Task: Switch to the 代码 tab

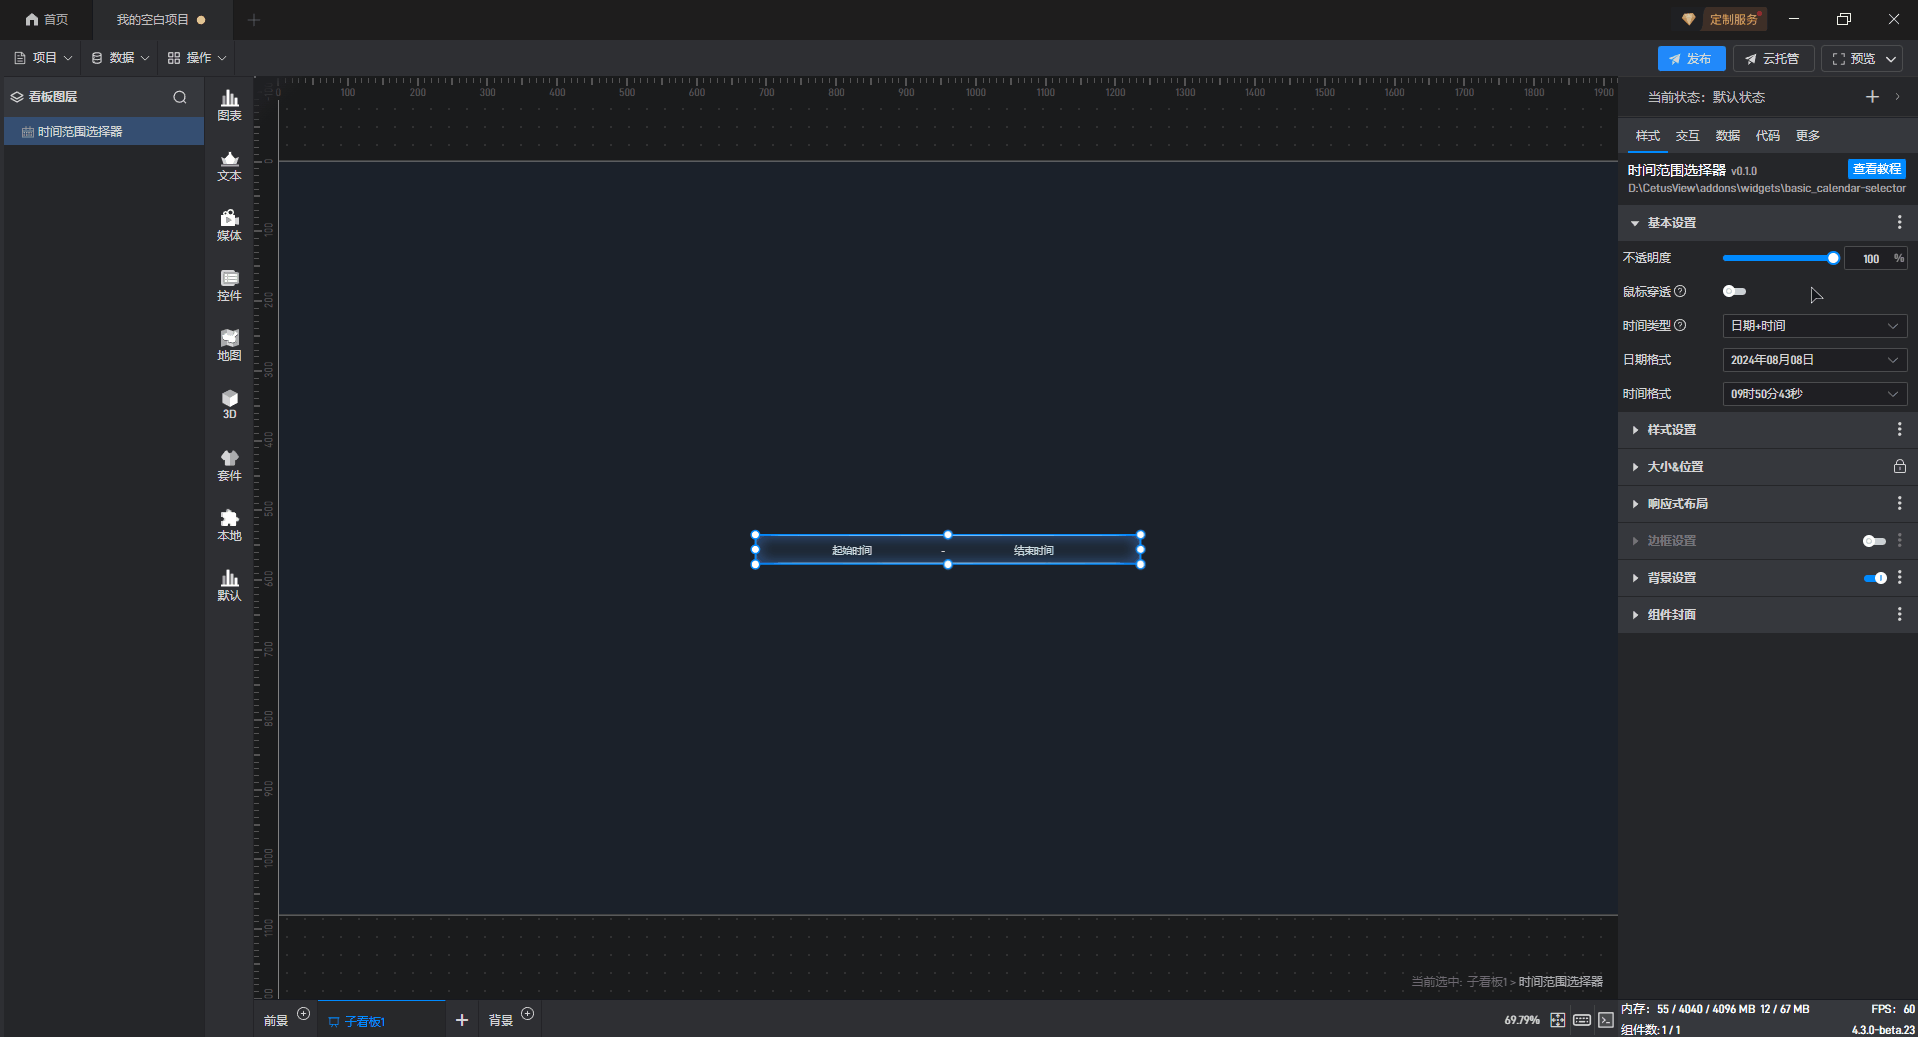Action: [1767, 136]
